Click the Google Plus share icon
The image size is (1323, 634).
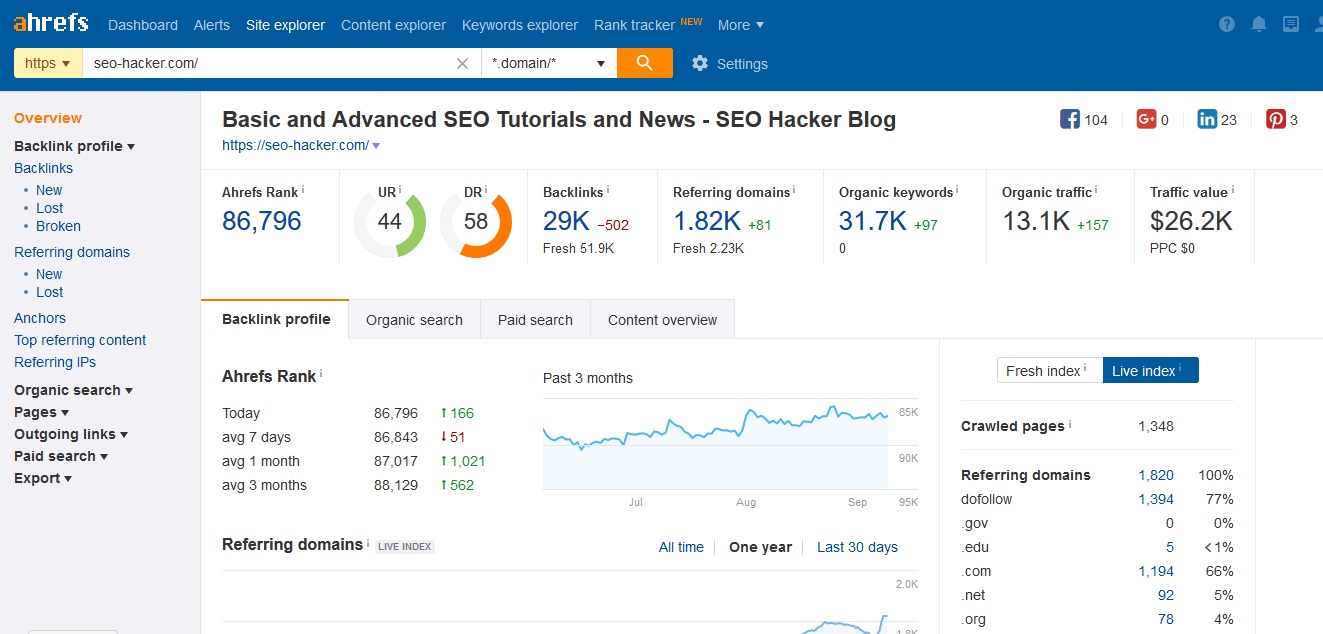[x=1146, y=119]
